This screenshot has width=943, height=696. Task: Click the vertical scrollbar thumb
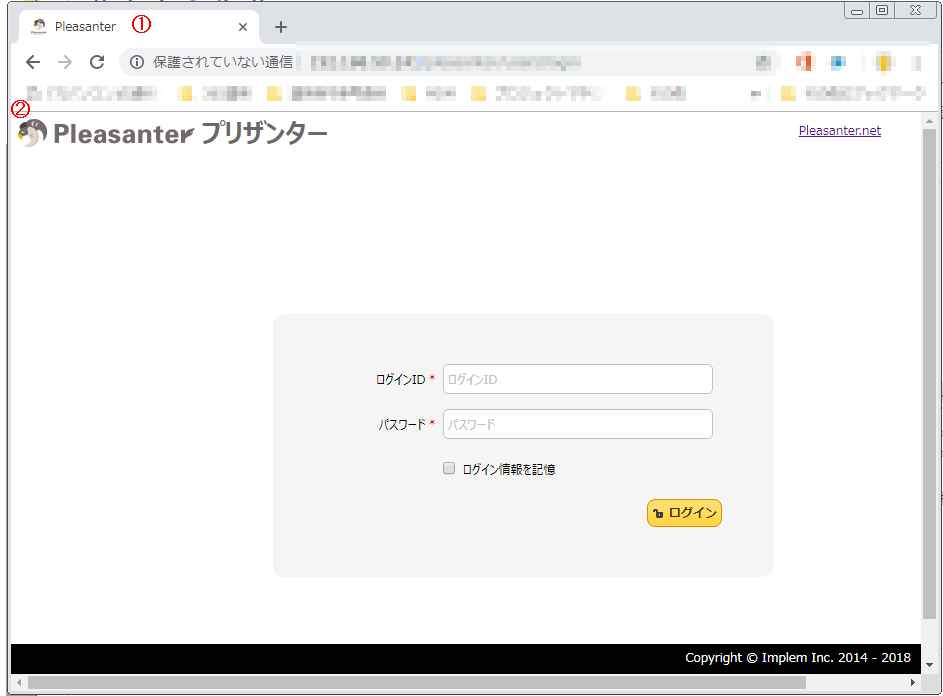[x=929, y=373]
